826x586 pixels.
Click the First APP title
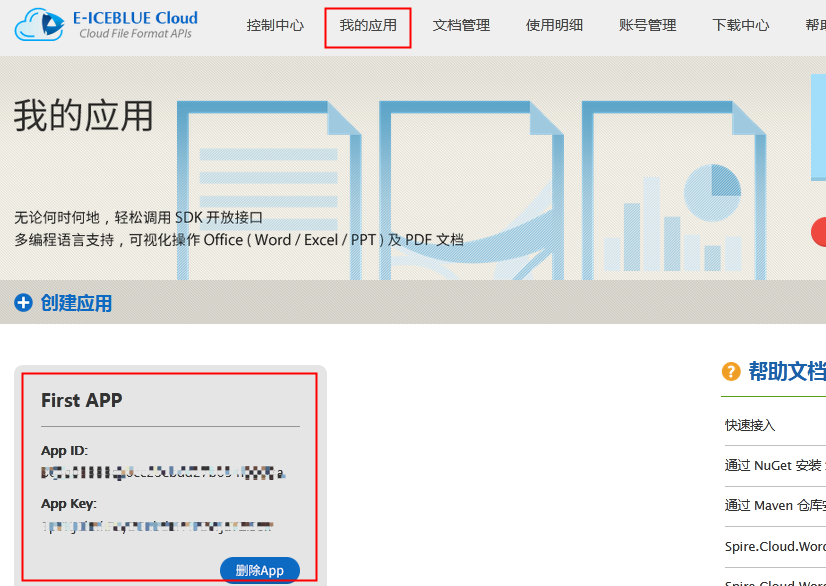pyautogui.click(x=82, y=401)
